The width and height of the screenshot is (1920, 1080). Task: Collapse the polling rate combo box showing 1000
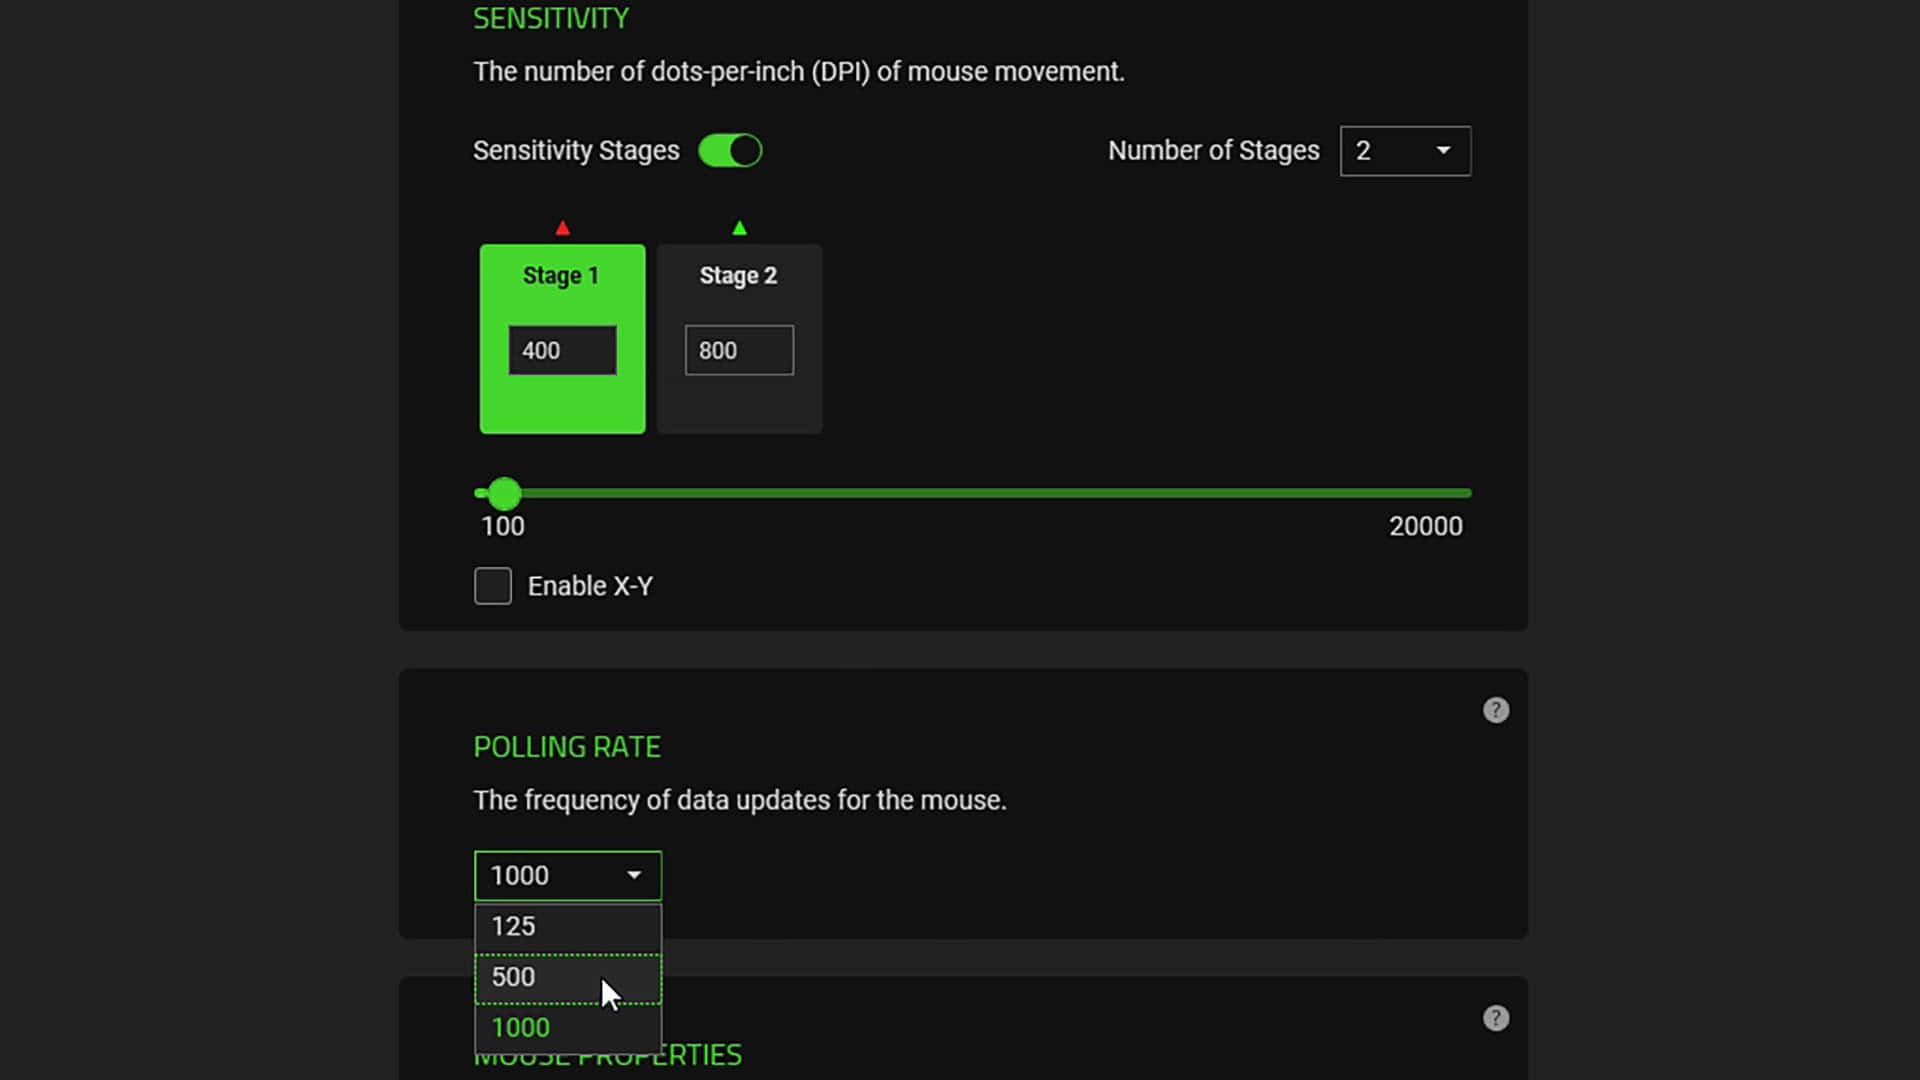567,875
